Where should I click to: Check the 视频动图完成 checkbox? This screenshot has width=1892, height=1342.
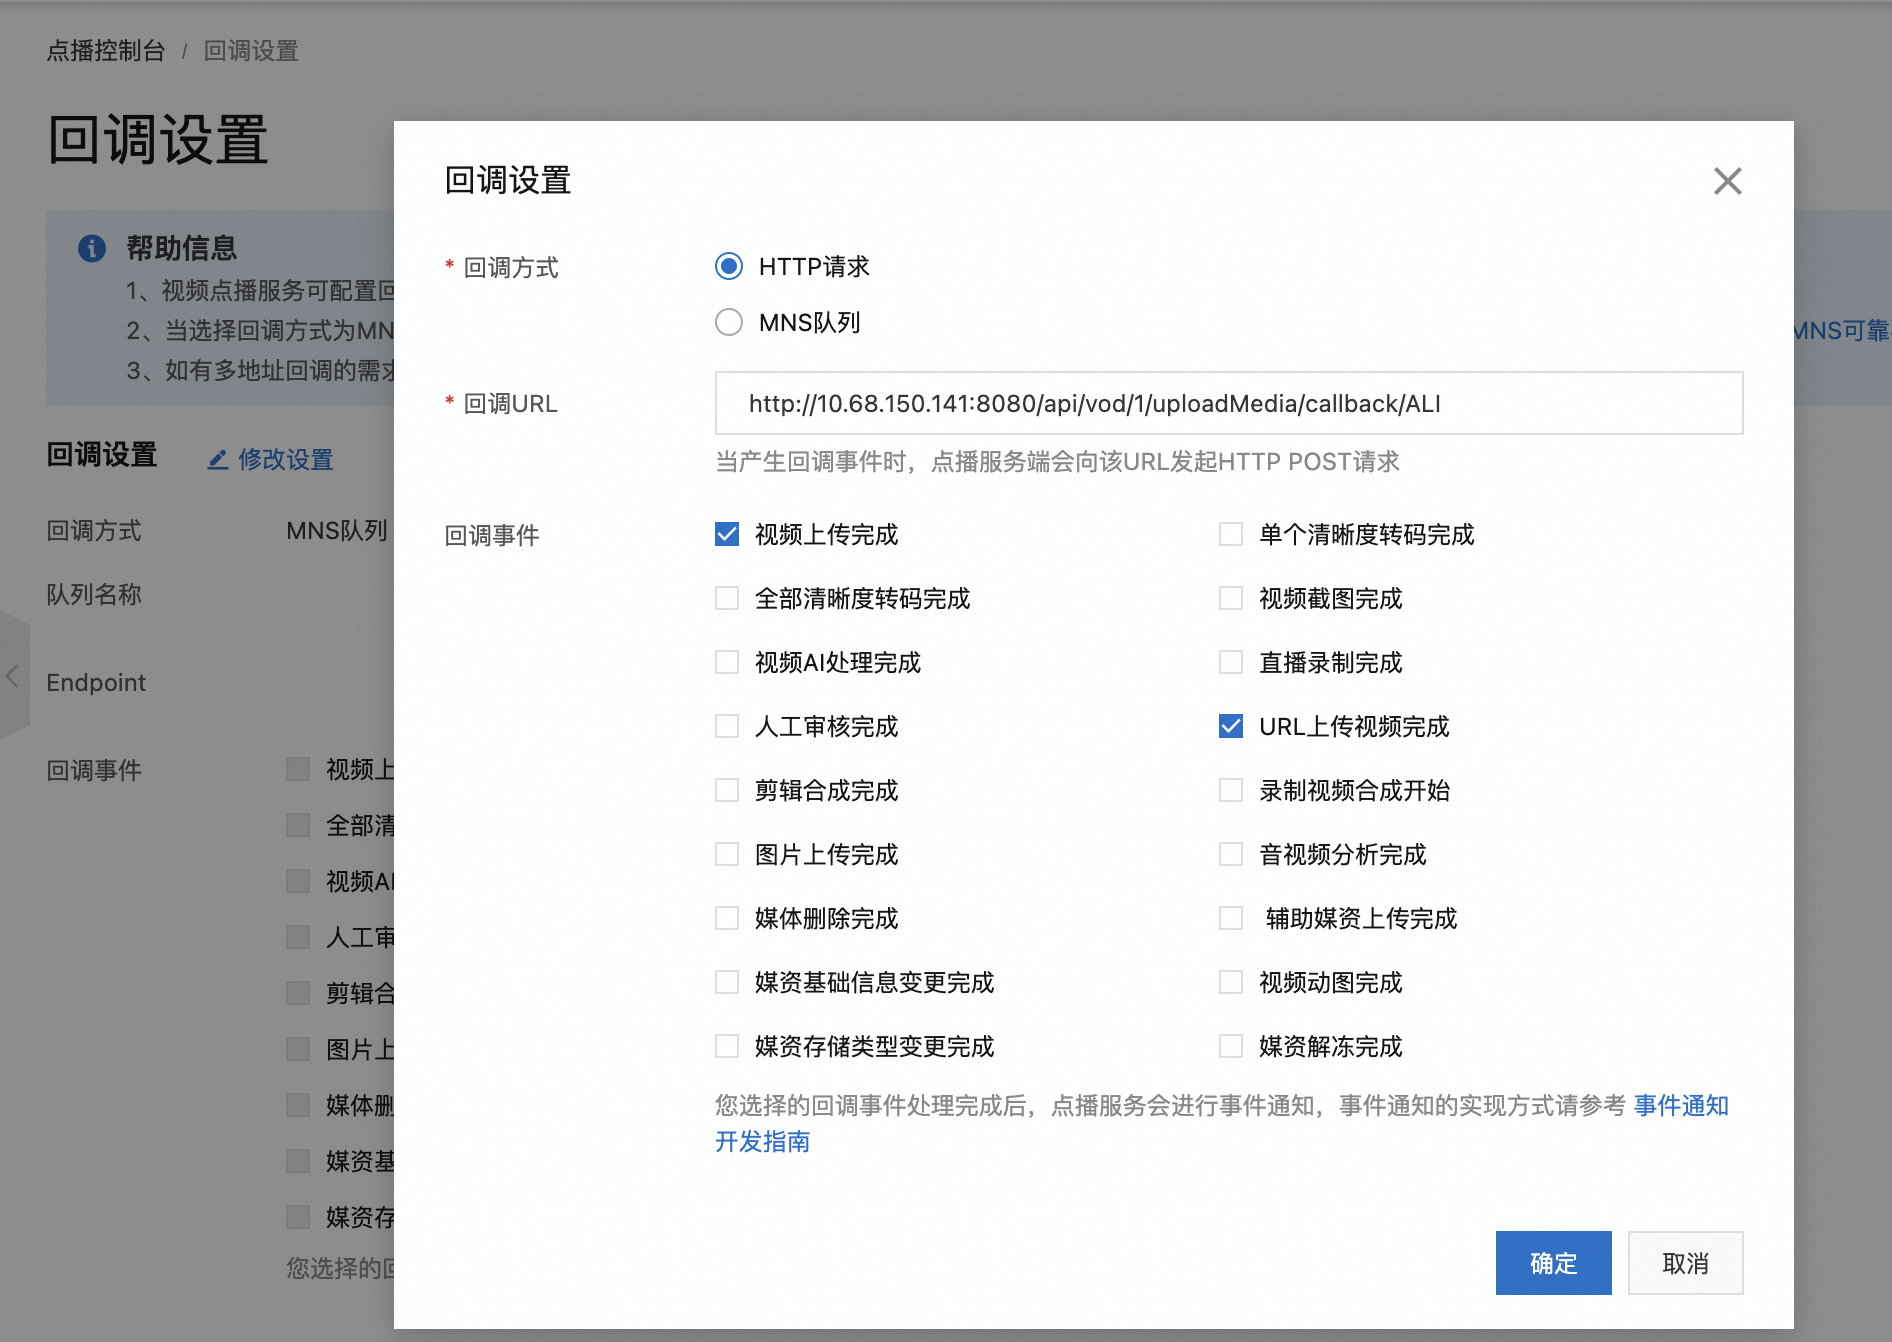click(1231, 982)
